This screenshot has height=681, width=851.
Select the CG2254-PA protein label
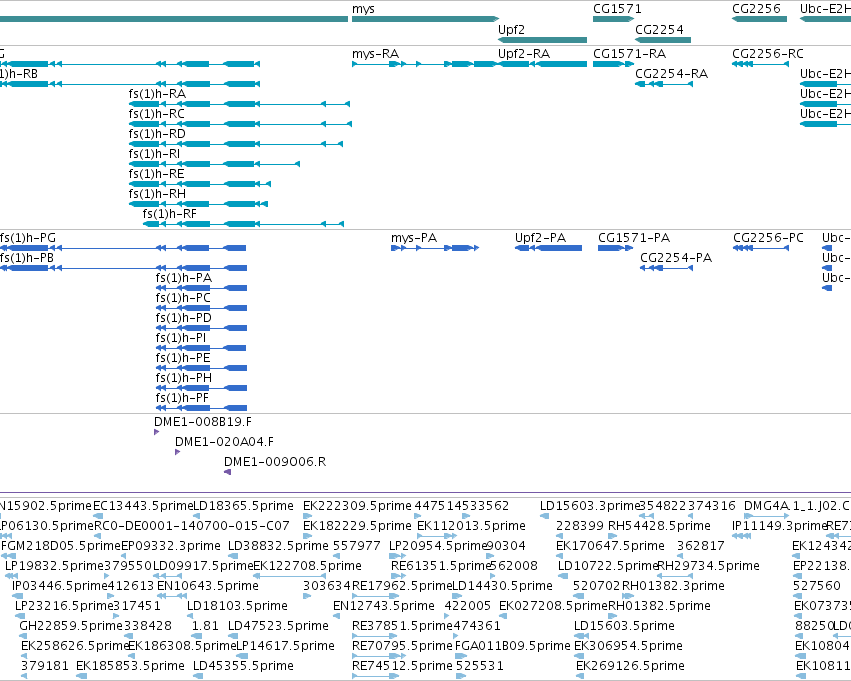676,258
